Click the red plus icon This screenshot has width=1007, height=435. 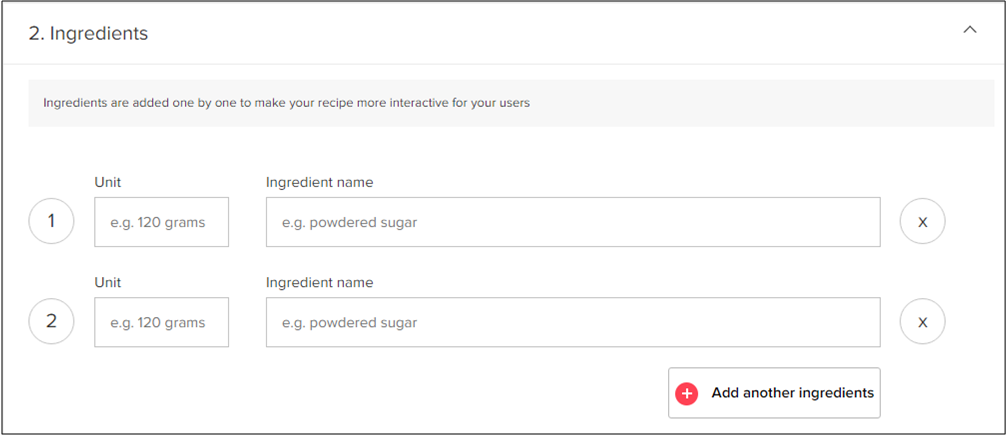[x=687, y=393]
